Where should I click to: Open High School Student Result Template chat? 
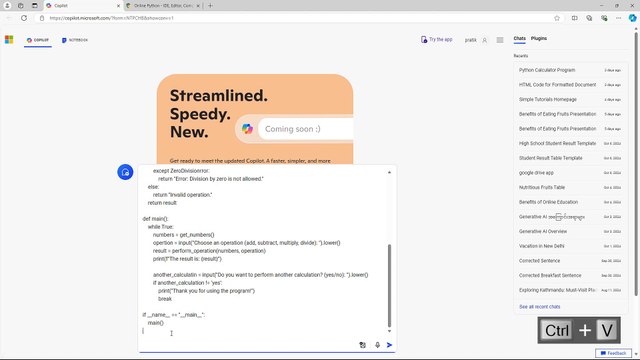(x=570, y=144)
